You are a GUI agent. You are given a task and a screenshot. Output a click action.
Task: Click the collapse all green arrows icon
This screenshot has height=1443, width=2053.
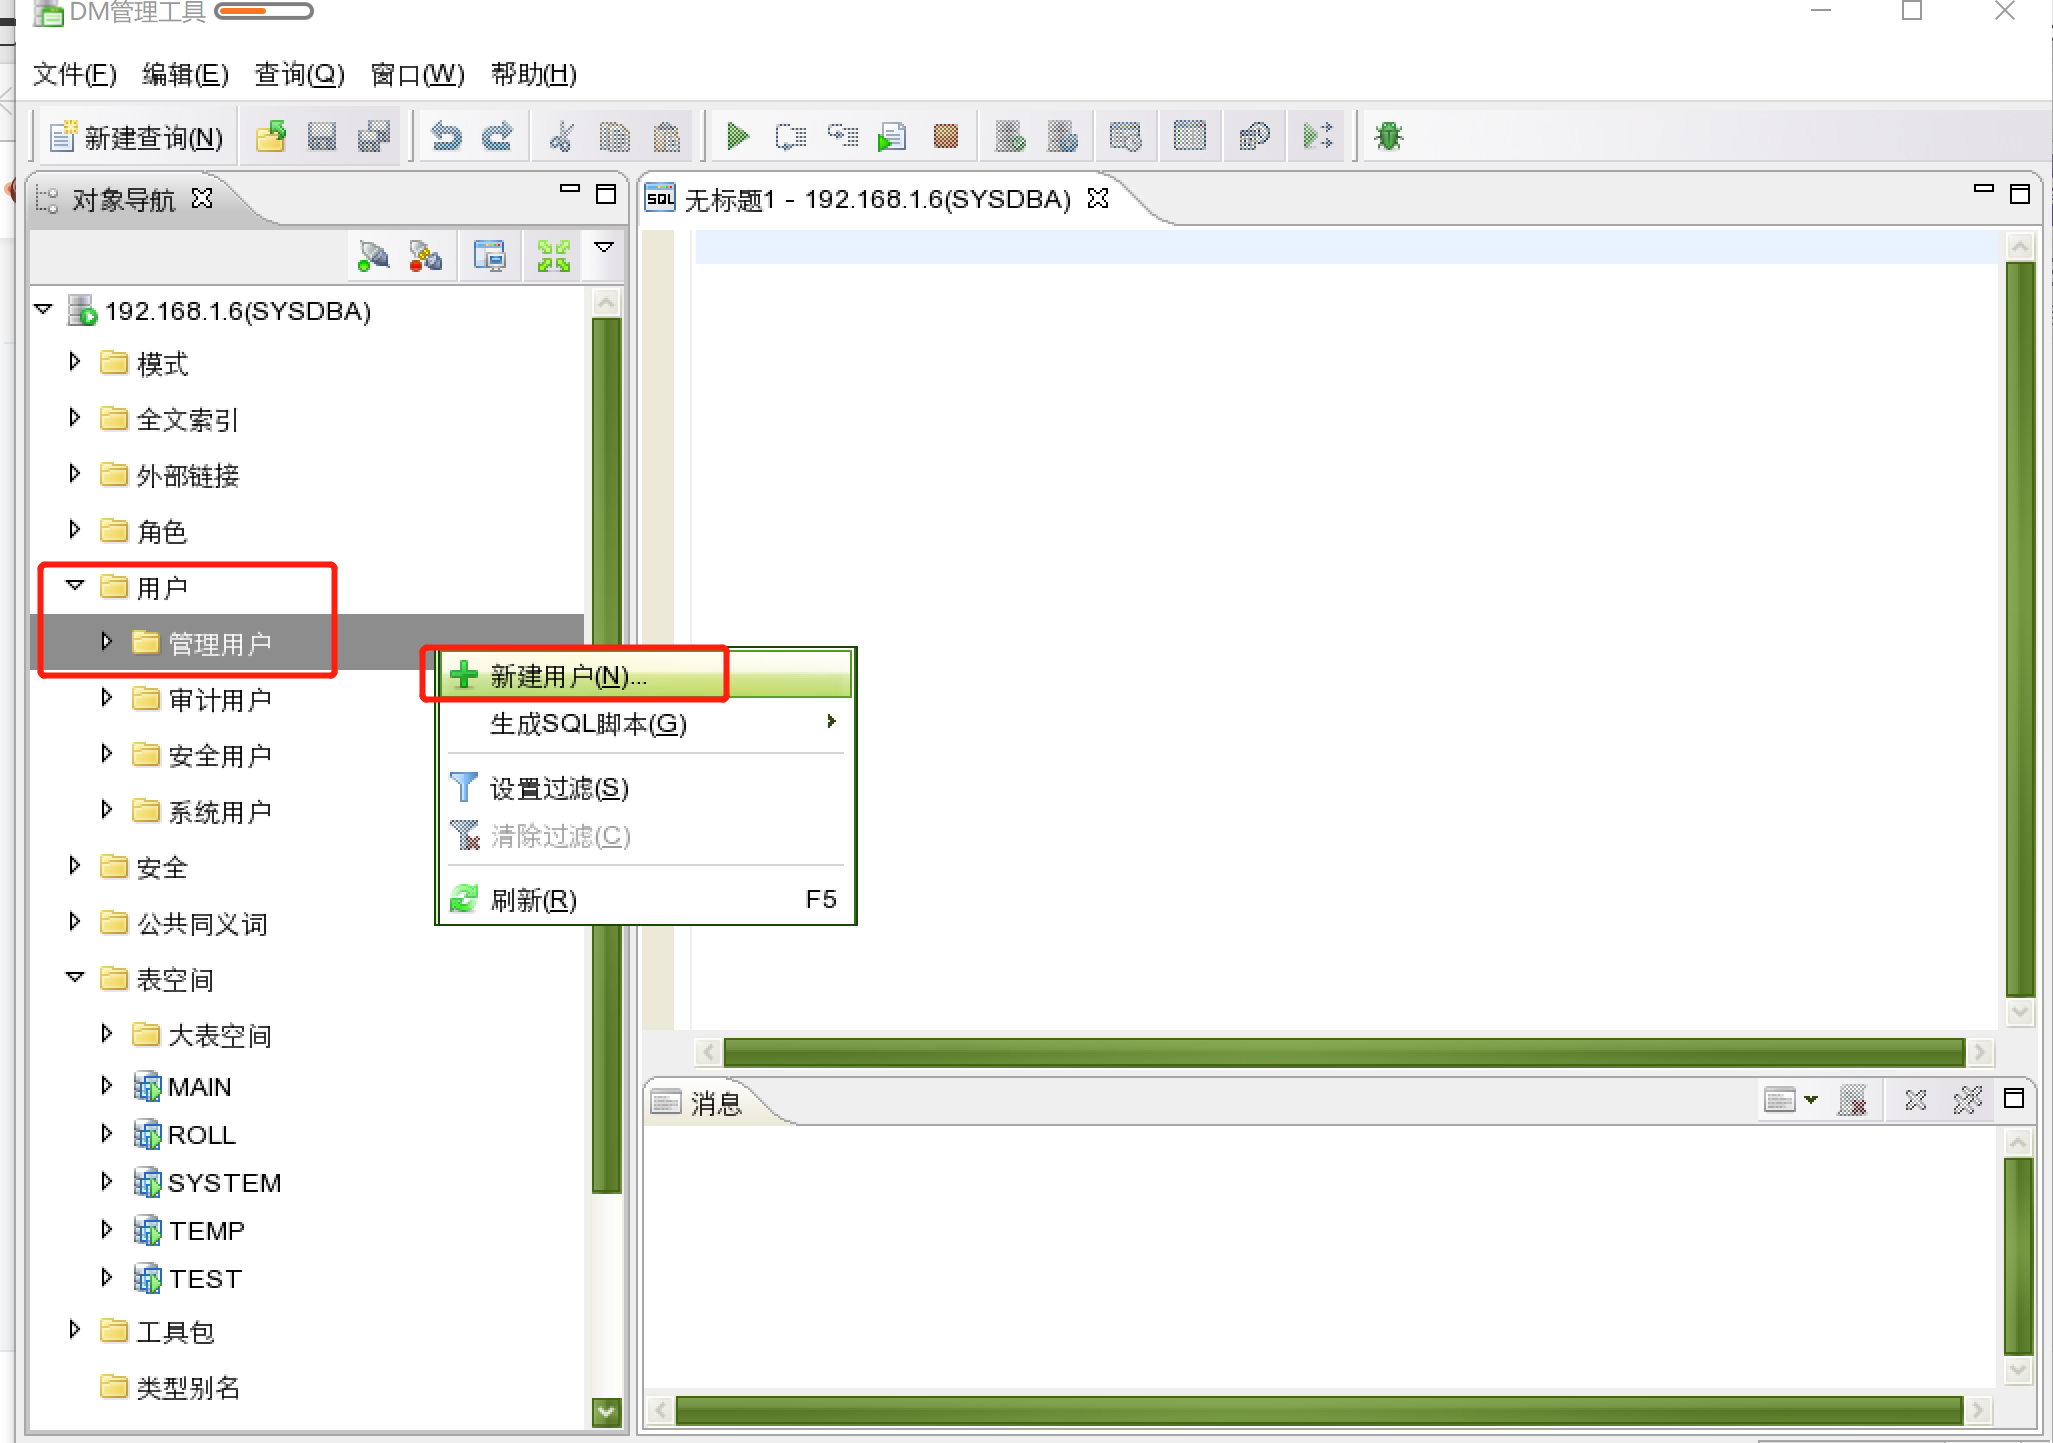coord(553,256)
